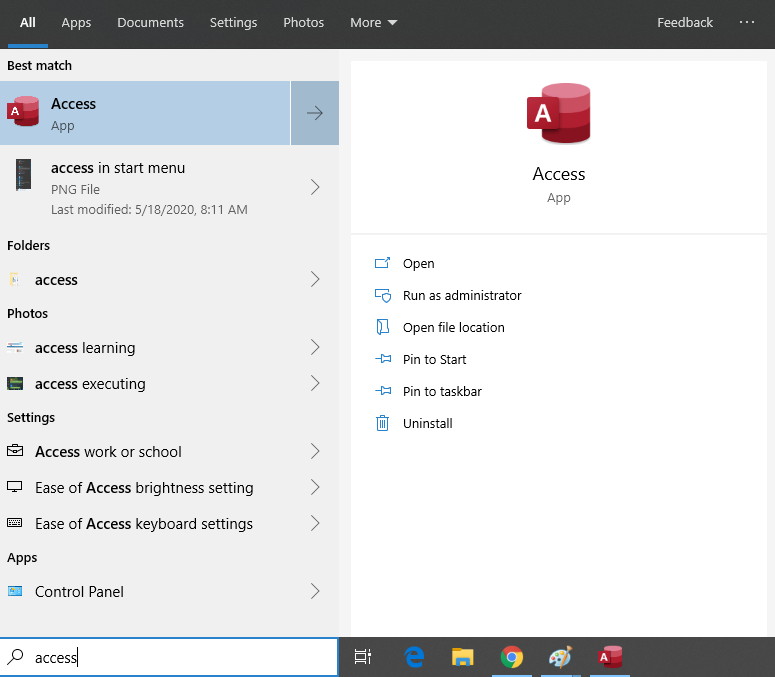
Task: Open the More filter dropdown
Action: point(373,22)
